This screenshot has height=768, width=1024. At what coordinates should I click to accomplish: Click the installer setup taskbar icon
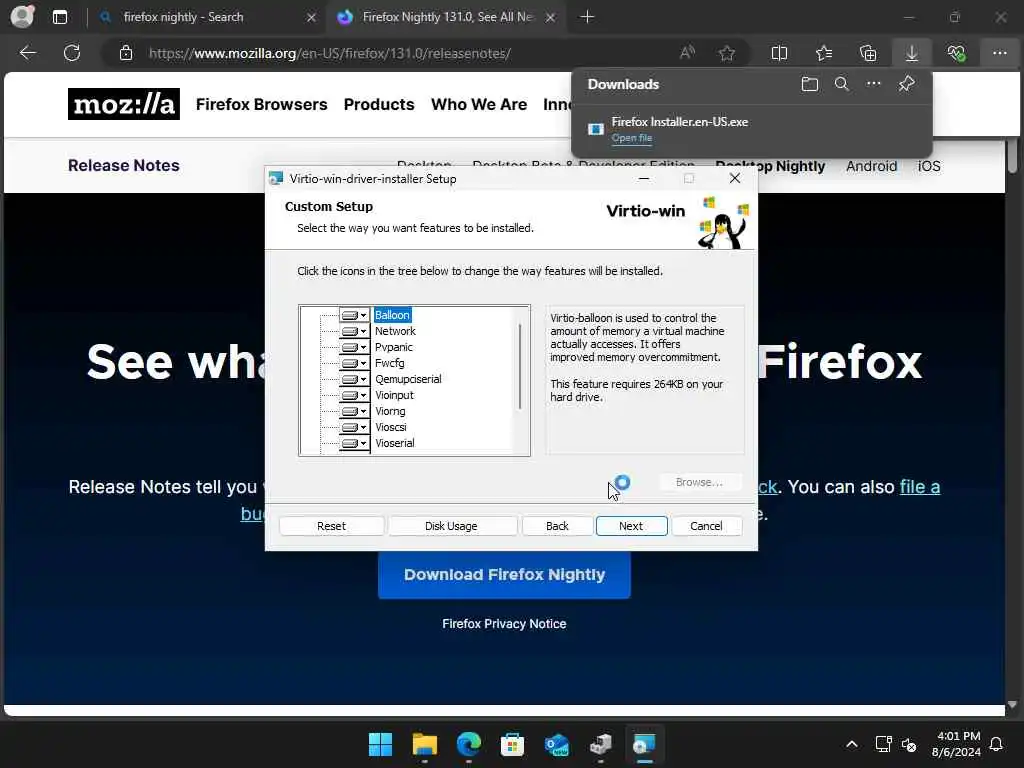coord(644,744)
